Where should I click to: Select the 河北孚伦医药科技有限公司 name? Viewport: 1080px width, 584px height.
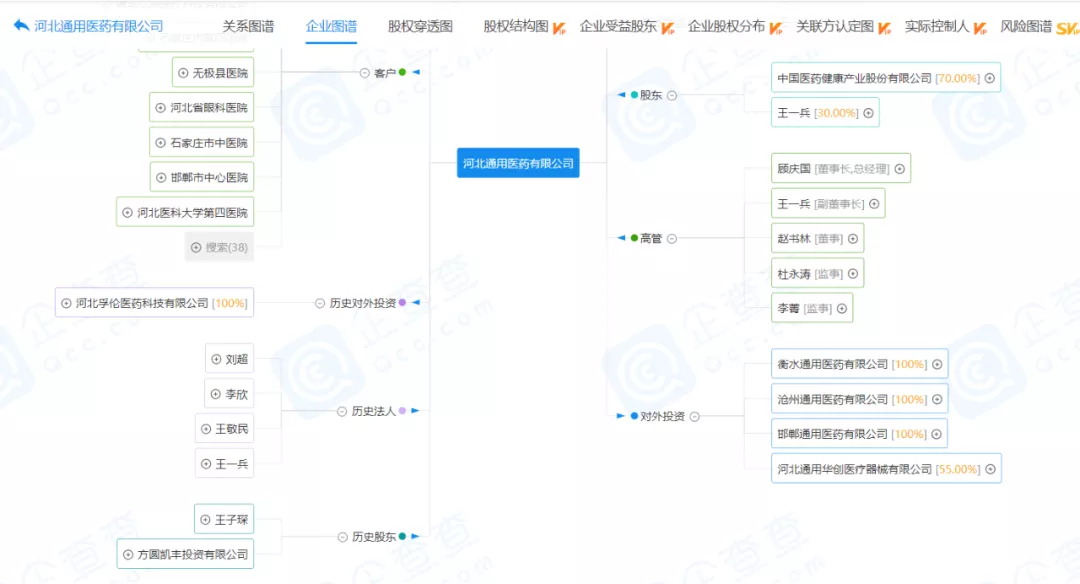tap(142, 303)
